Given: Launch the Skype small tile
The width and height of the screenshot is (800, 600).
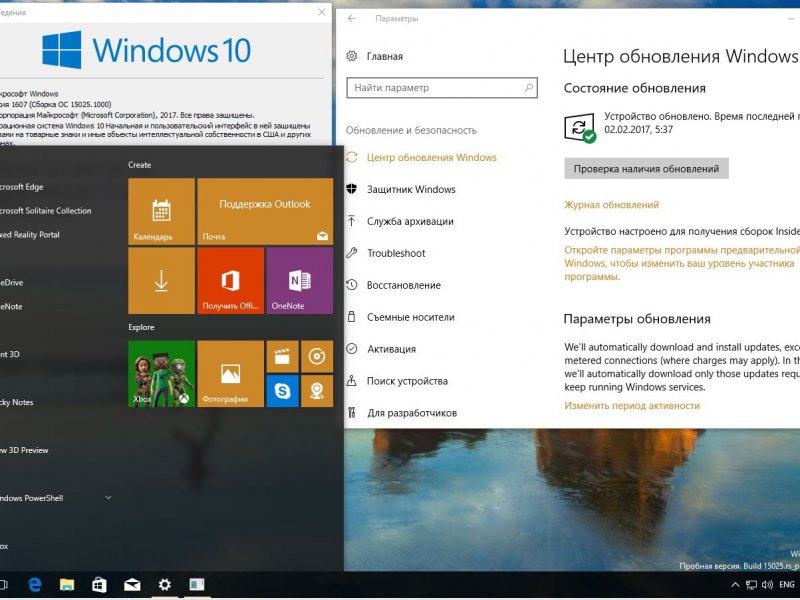Looking at the screenshot, I should 282,391.
